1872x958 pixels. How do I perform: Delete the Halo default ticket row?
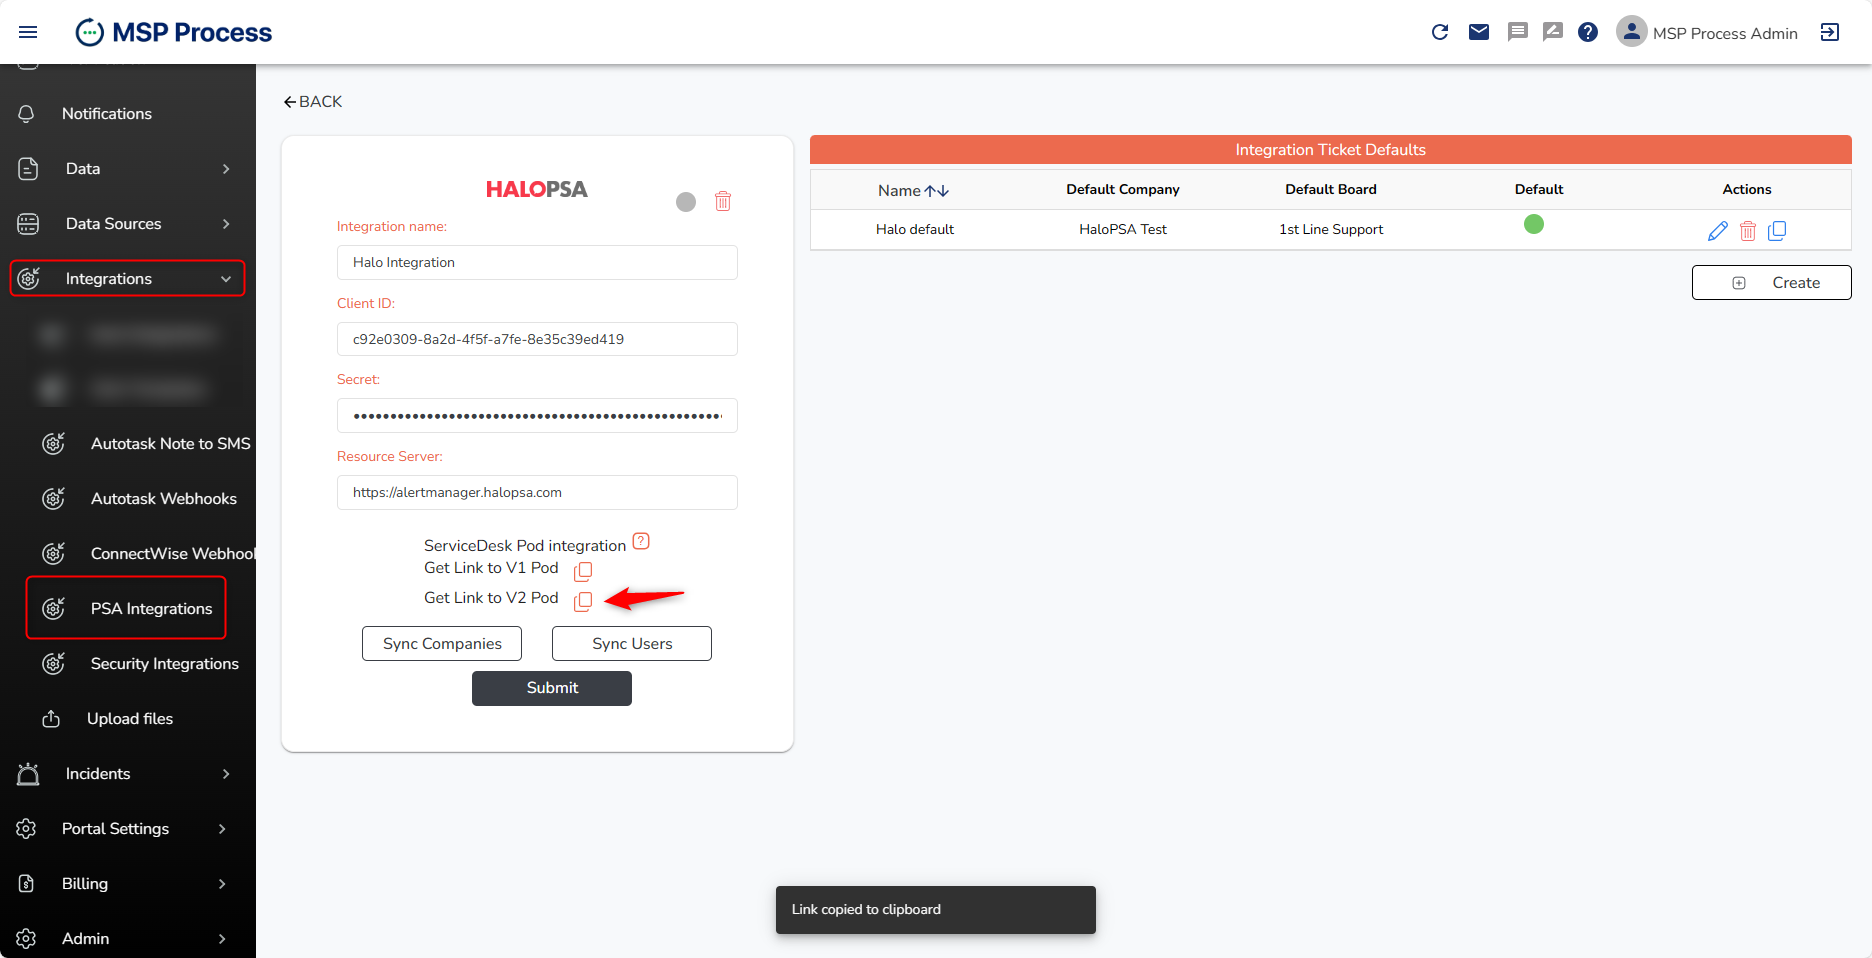click(1748, 231)
